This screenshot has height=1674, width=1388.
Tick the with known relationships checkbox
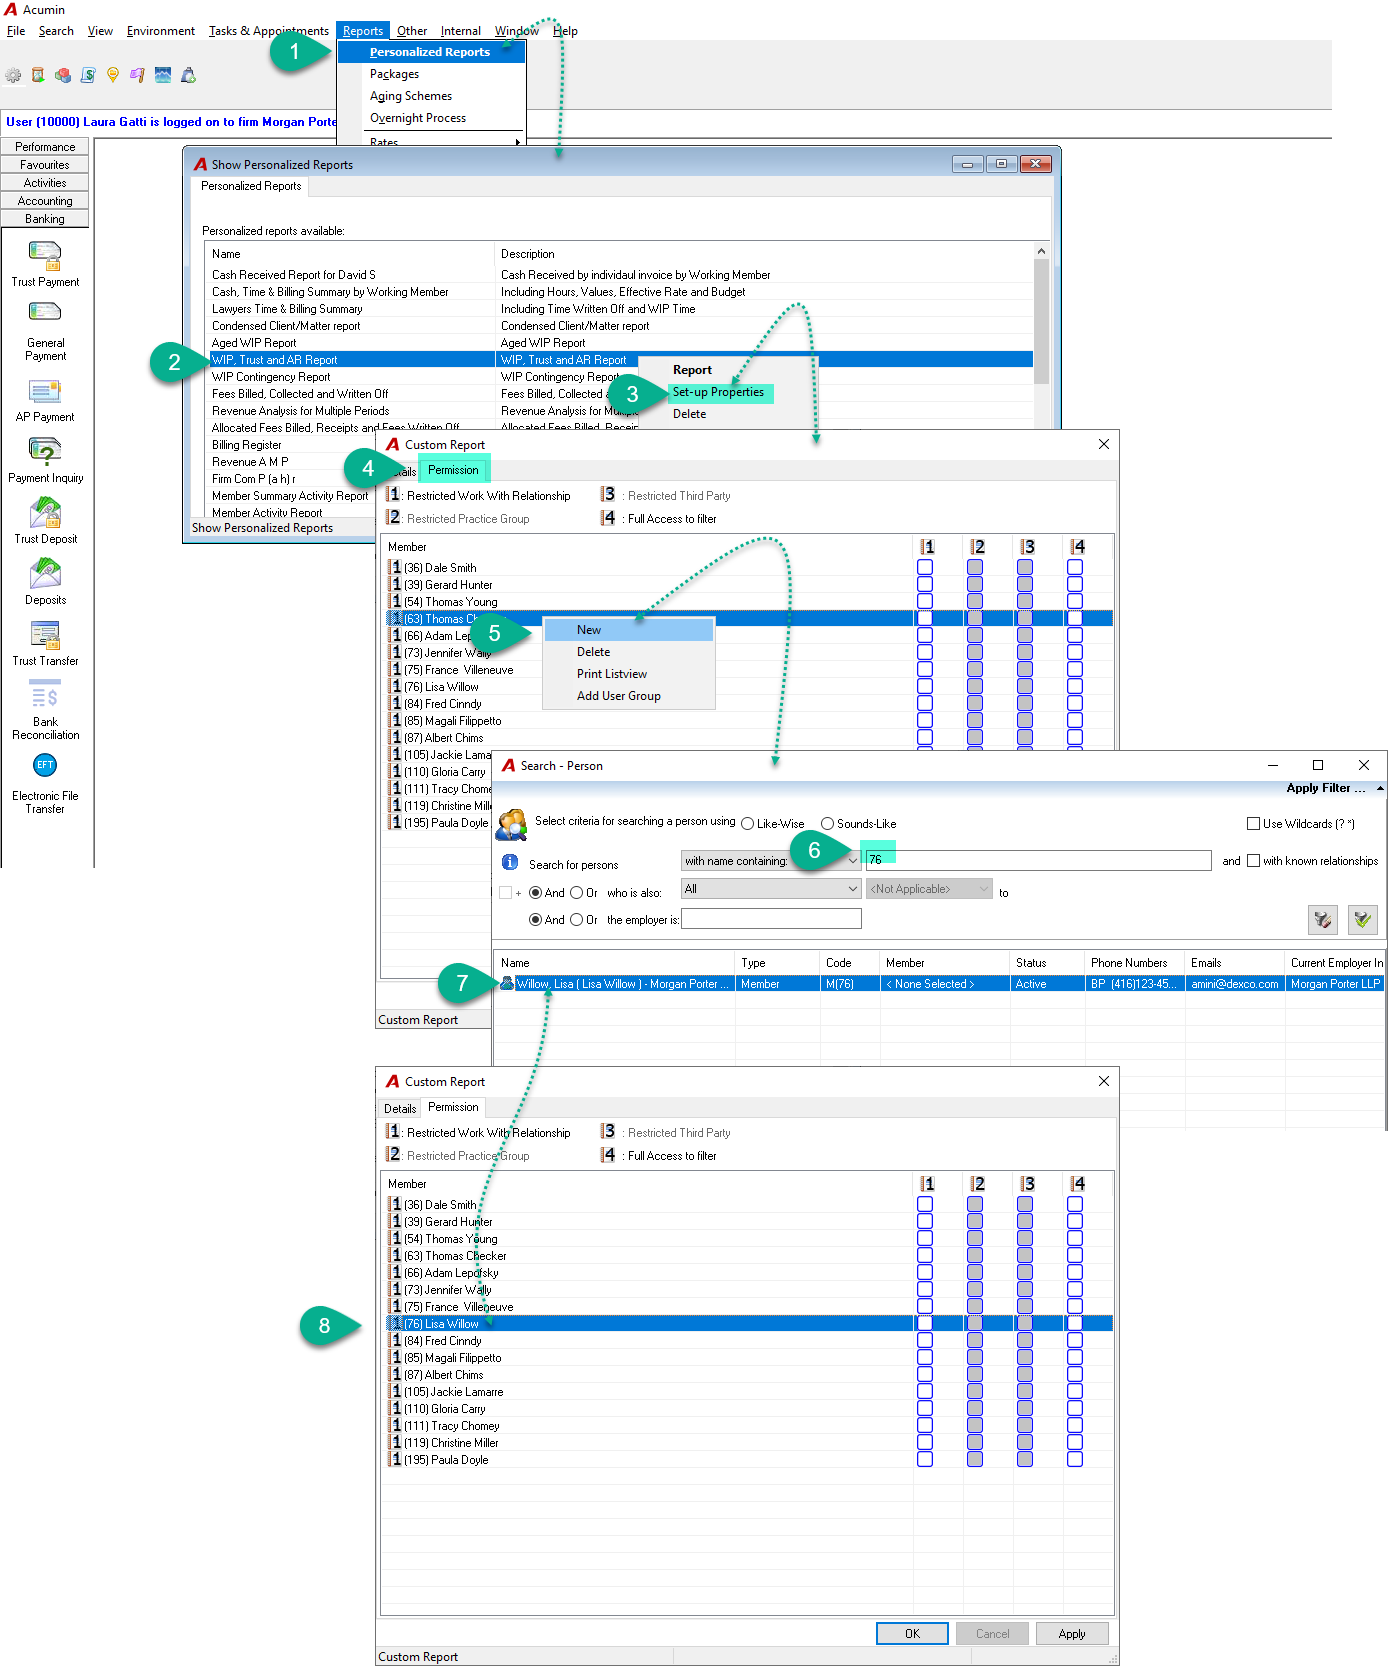(1253, 861)
